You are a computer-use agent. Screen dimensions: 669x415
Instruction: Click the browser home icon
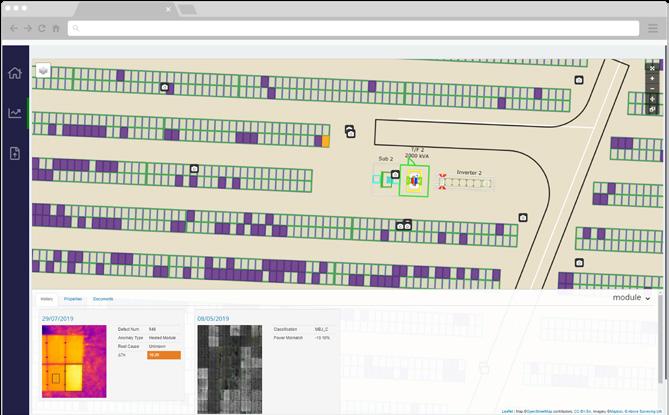click(56, 28)
